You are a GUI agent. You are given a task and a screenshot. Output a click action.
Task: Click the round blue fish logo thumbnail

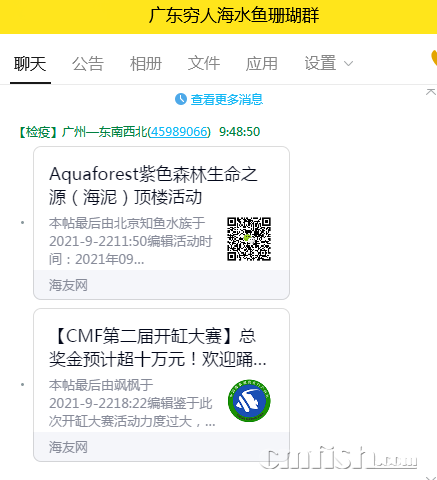click(249, 401)
